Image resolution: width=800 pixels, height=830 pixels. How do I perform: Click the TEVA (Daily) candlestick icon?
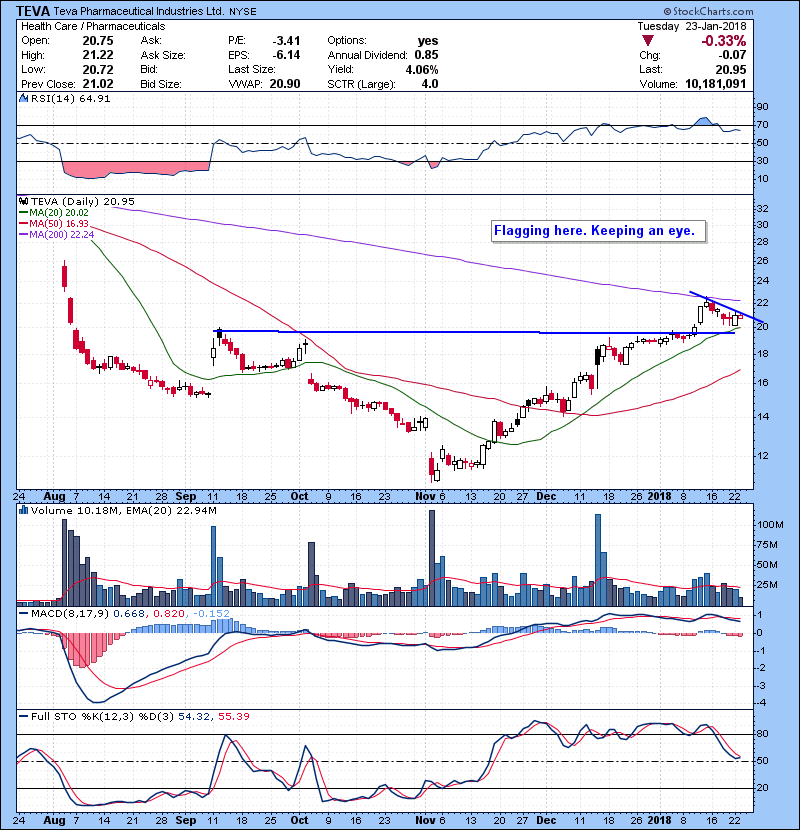[x=23, y=201]
